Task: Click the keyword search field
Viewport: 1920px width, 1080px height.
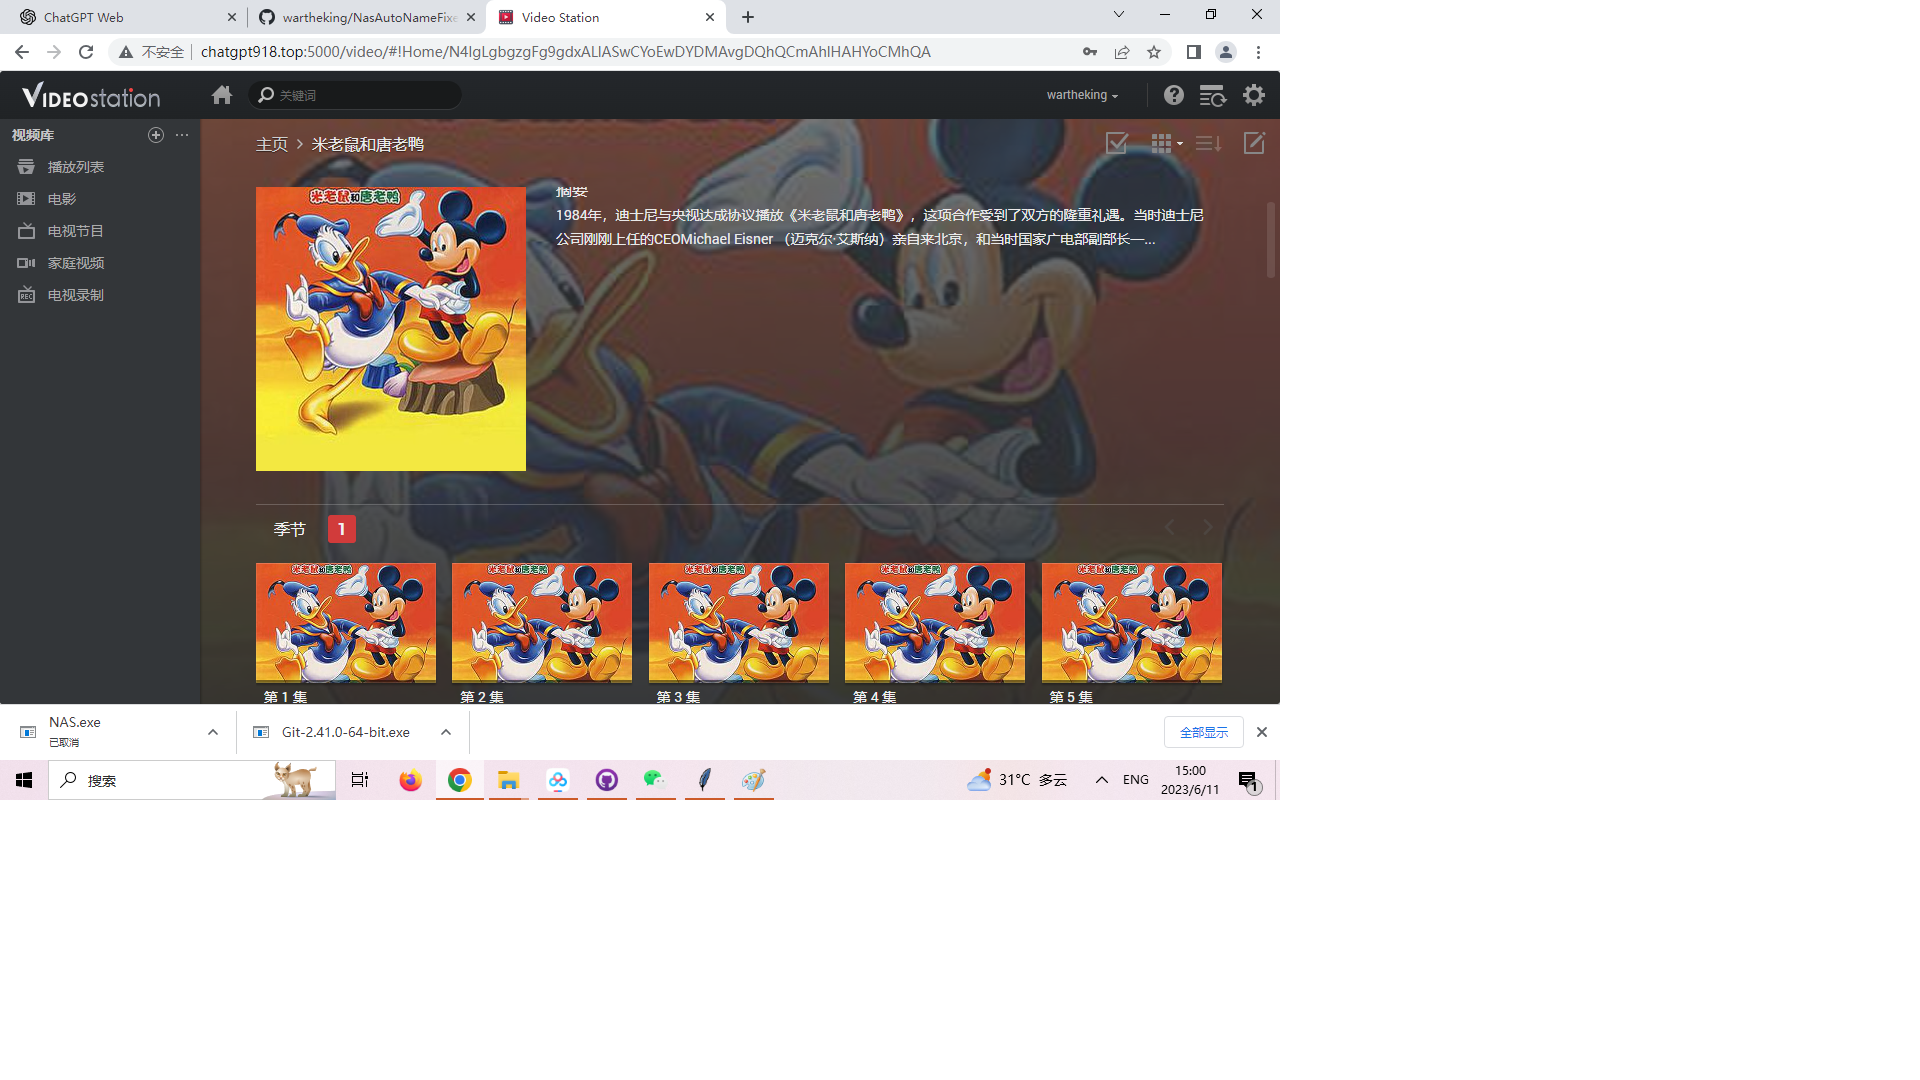Action: pos(360,95)
